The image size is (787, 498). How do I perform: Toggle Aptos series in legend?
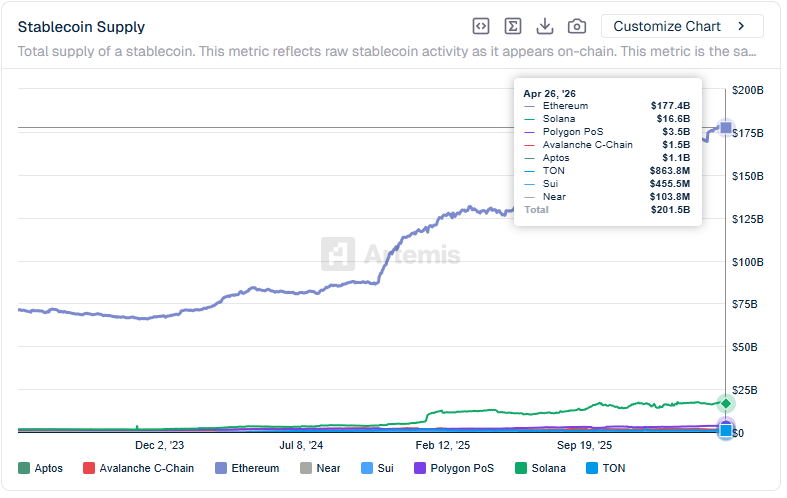(x=41, y=468)
